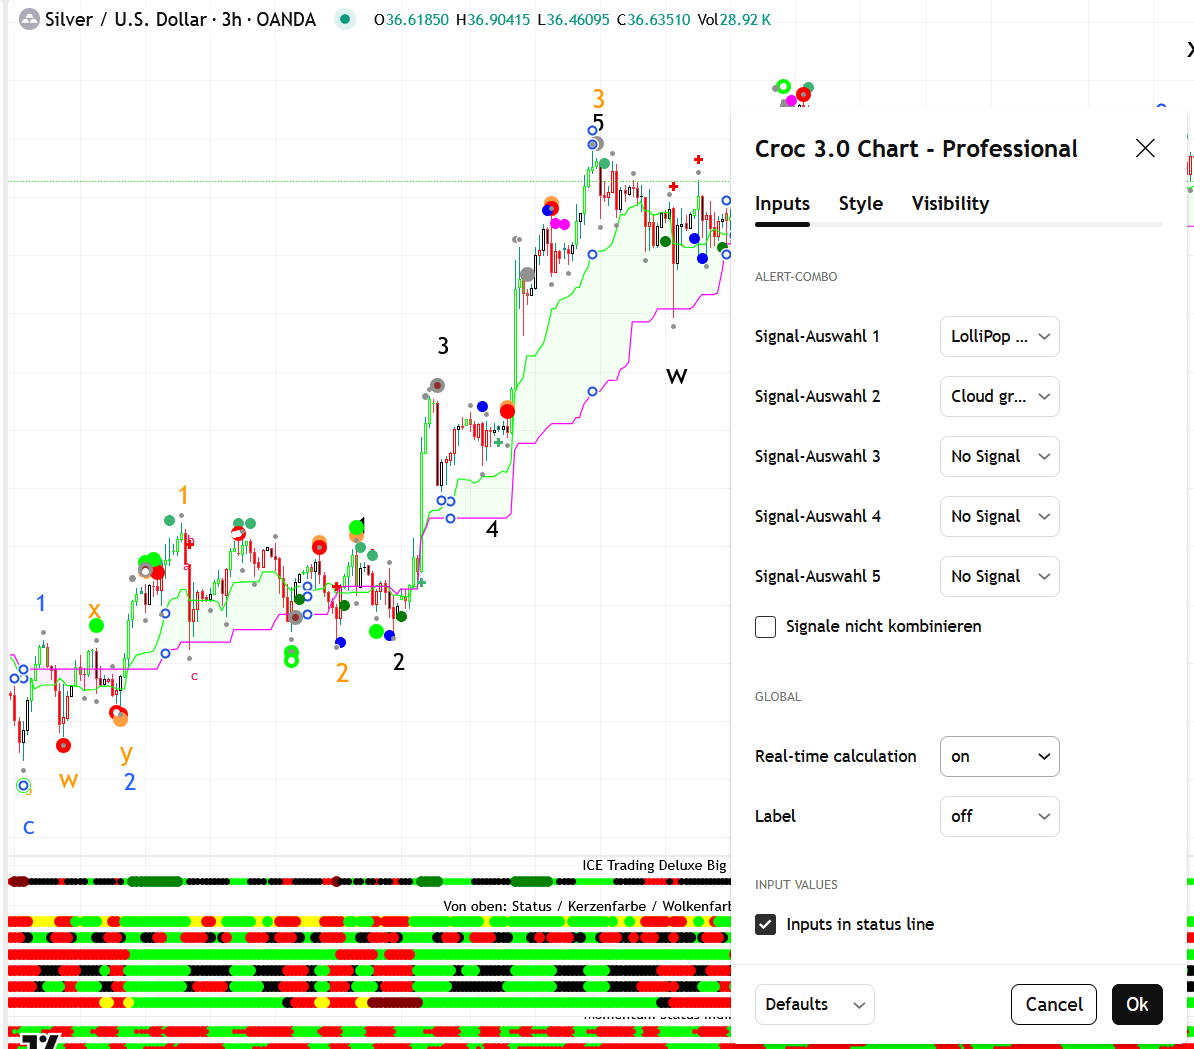Enable Signale nicht kombinieren checkbox
1194x1049 pixels.
tap(766, 627)
